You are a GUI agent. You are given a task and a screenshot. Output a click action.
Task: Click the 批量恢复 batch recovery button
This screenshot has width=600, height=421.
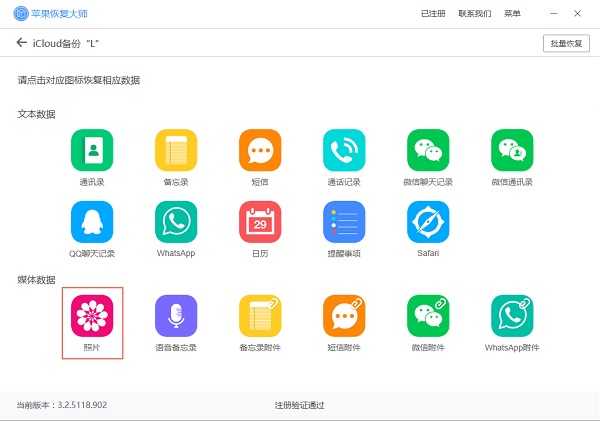click(566, 43)
